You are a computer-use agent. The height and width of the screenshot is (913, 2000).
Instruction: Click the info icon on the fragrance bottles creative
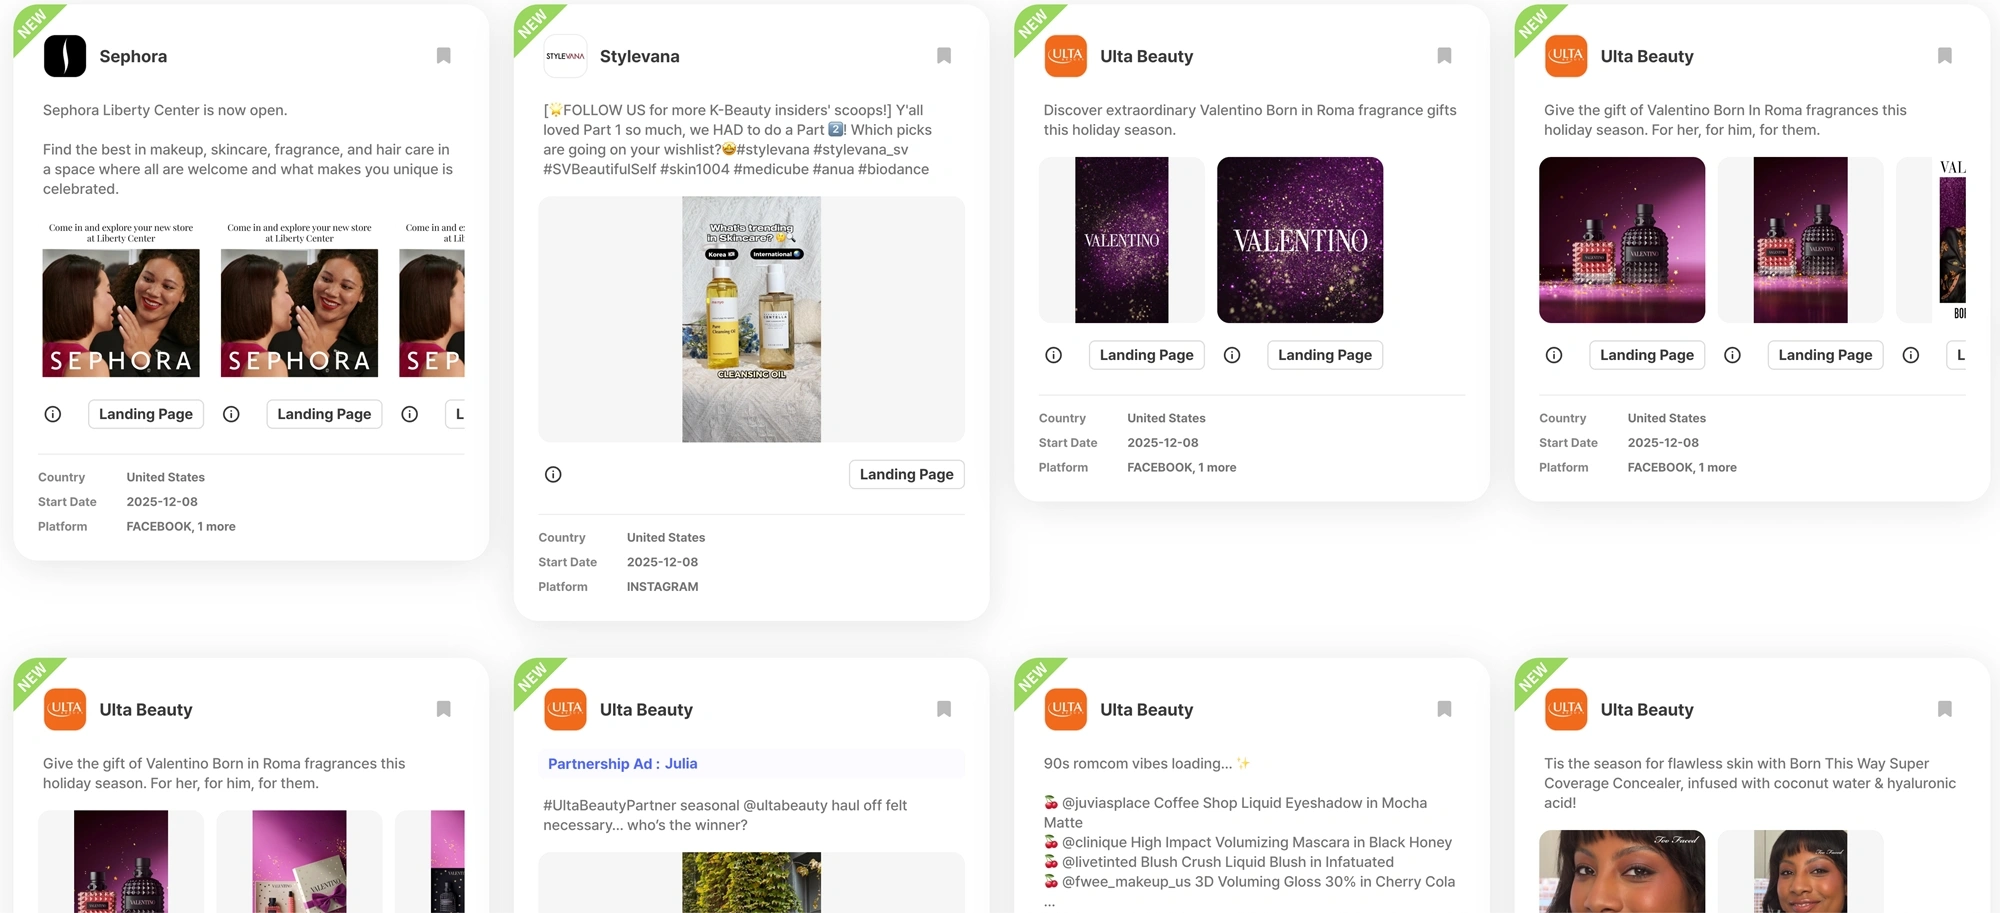(1553, 355)
